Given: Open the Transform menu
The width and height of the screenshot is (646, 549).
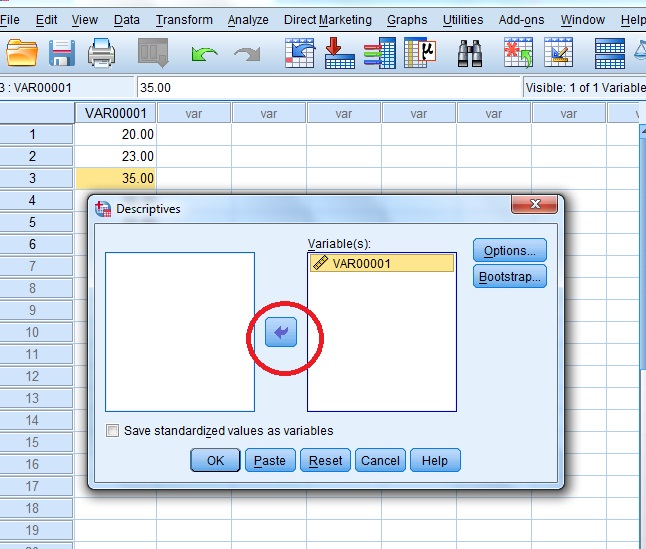Looking at the screenshot, I should coord(184,20).
